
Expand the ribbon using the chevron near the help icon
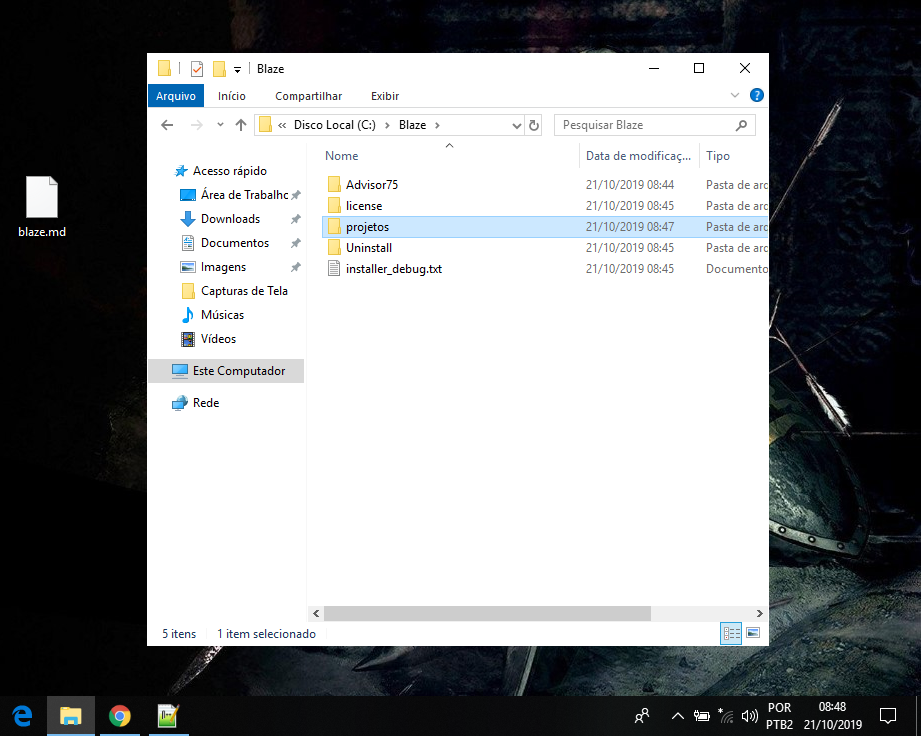coord(735,95)
